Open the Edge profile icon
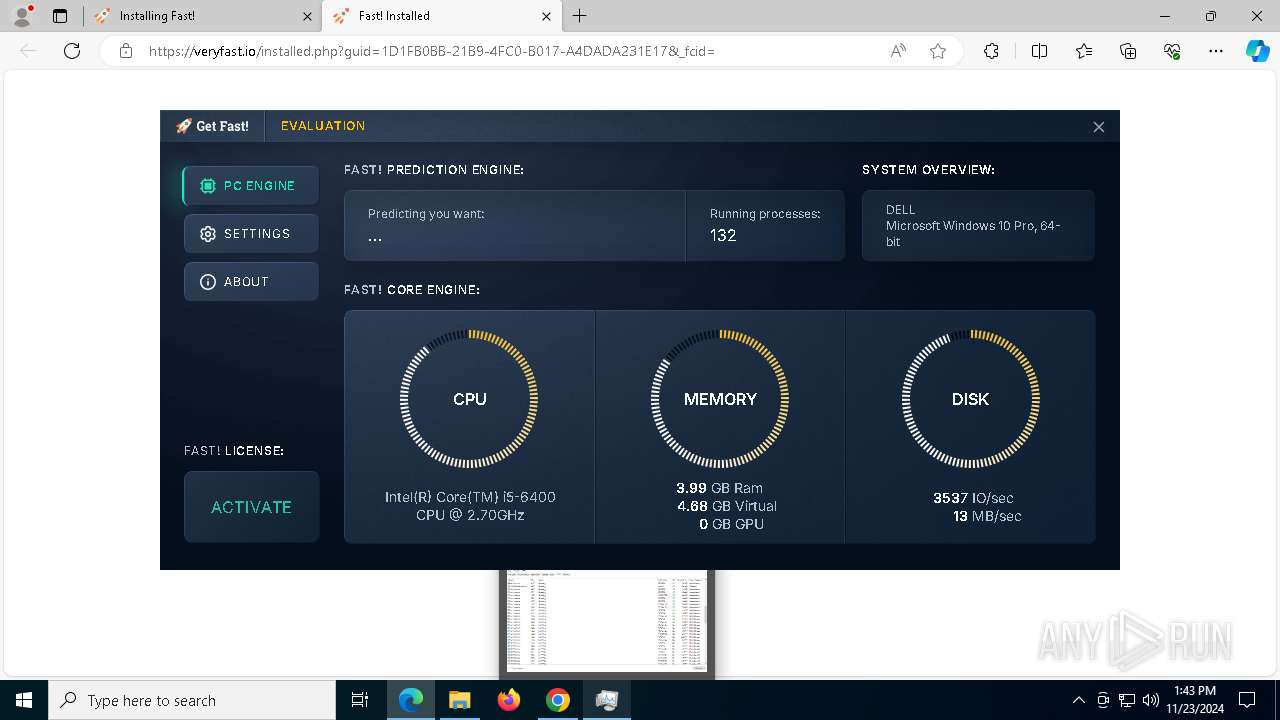 [x=22, y=16]
